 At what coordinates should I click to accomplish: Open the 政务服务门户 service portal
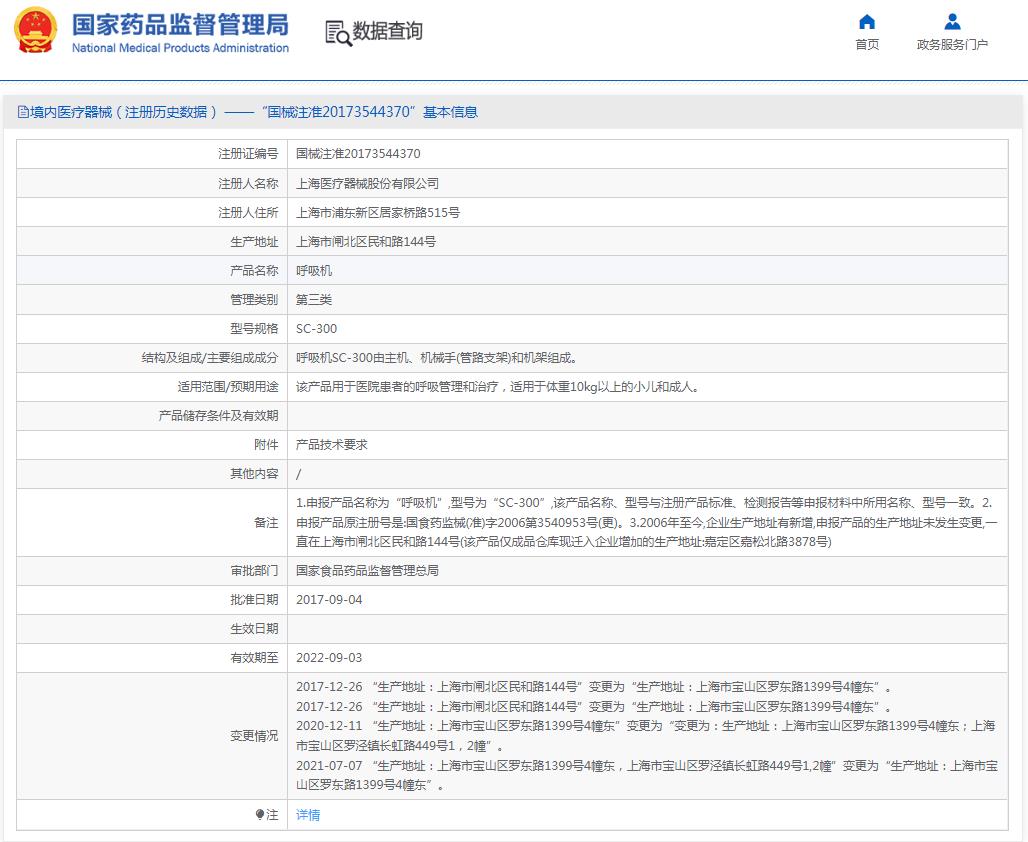(x=951, y=44)
